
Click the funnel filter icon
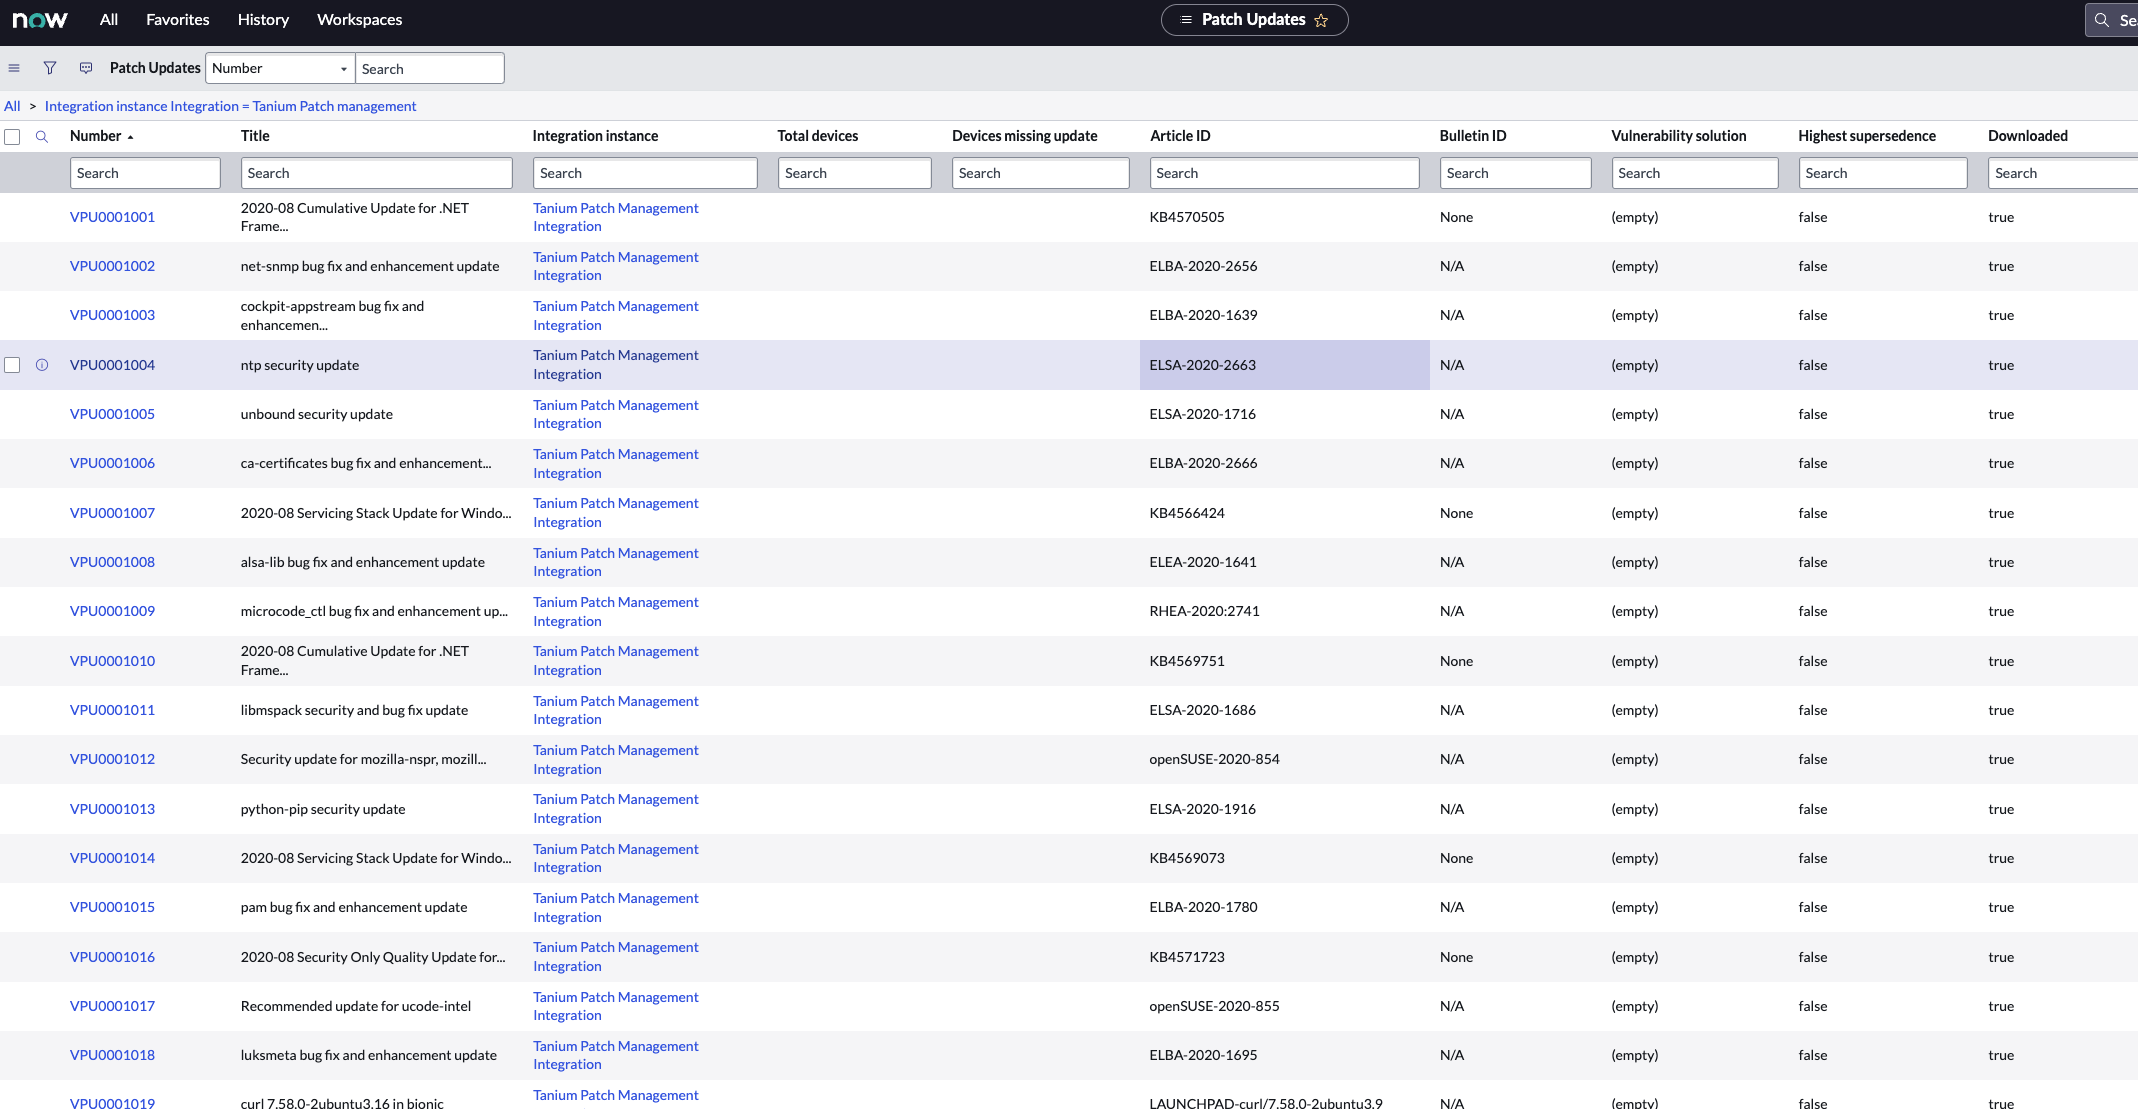point(50,68)
